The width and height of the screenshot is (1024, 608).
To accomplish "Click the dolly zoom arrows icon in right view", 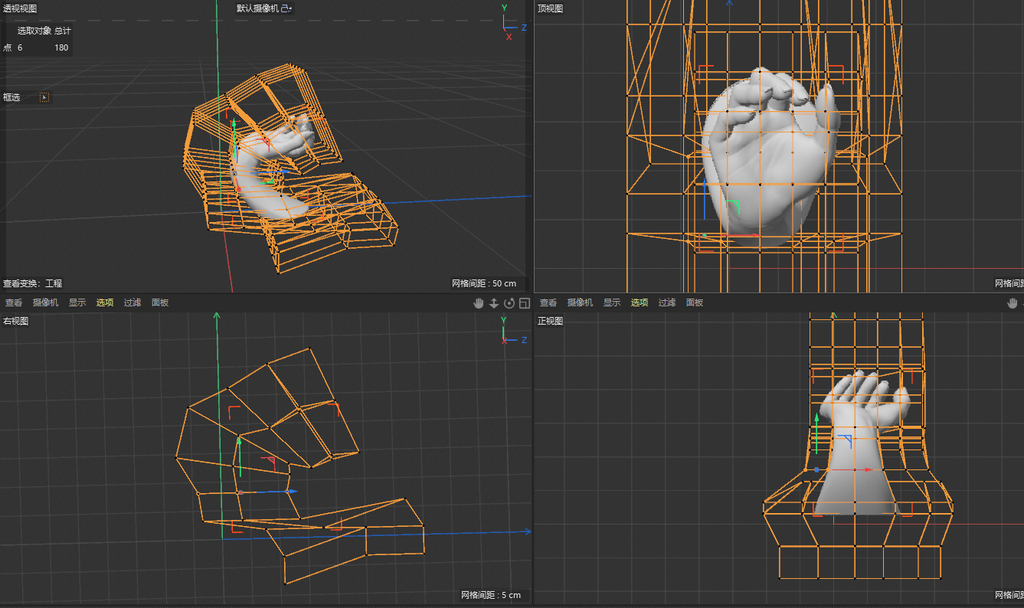I will pos(494,303).
